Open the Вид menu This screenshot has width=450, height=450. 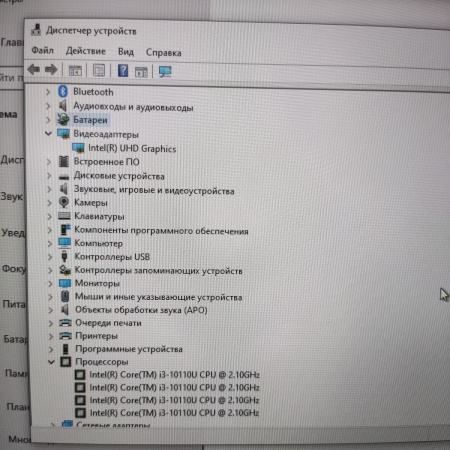126,52
